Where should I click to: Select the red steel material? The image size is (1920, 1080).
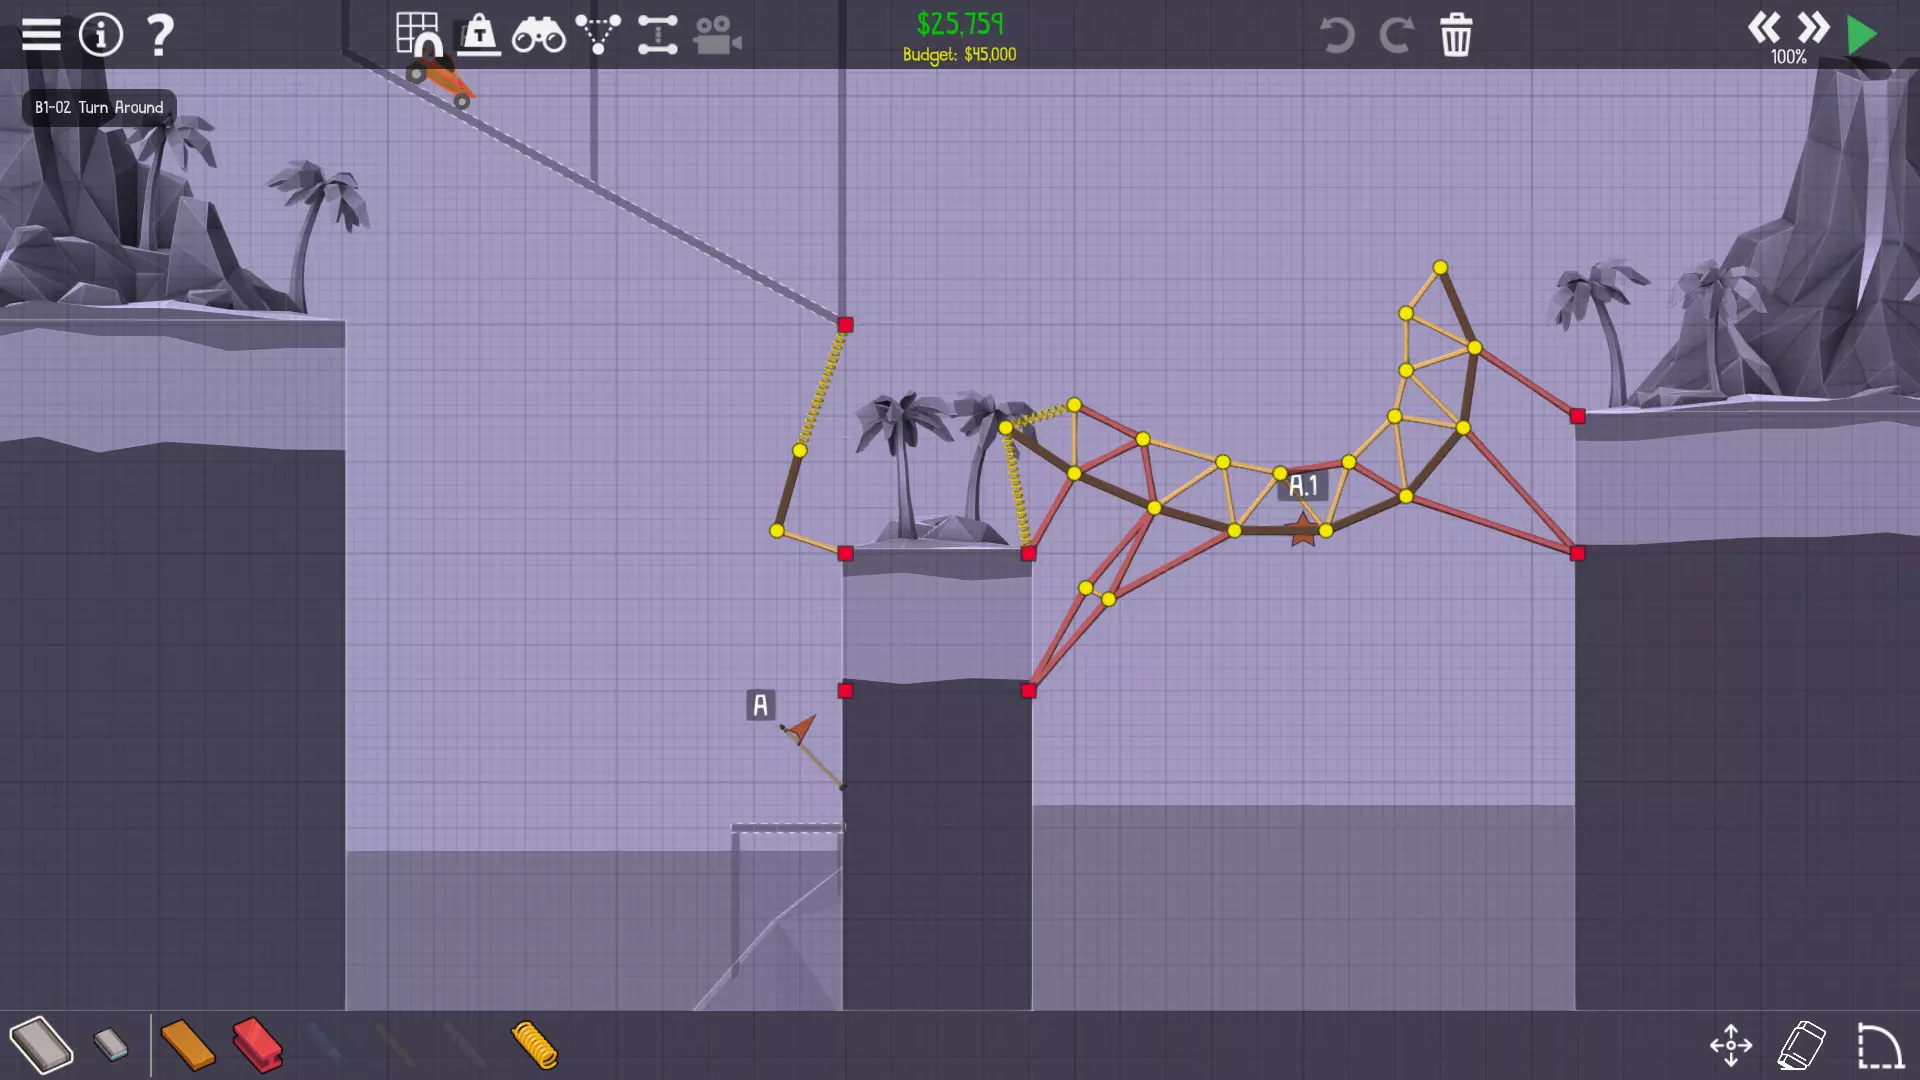[257, 1045]
